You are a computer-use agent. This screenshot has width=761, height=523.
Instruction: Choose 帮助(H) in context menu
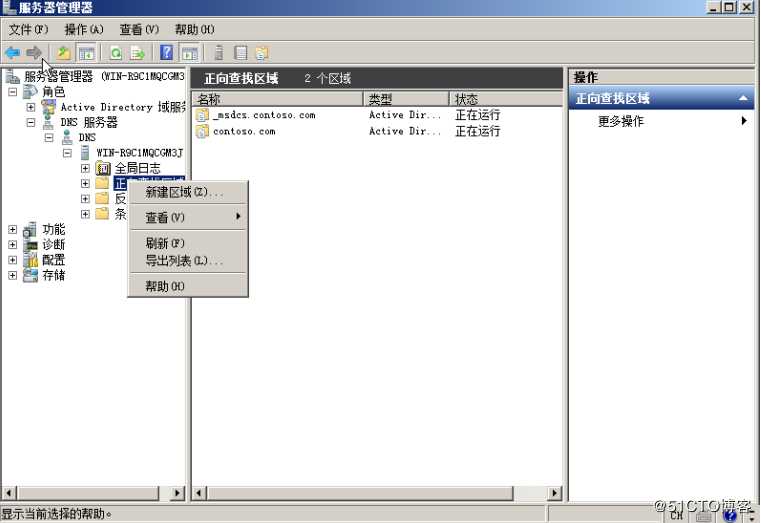(188, 286)
